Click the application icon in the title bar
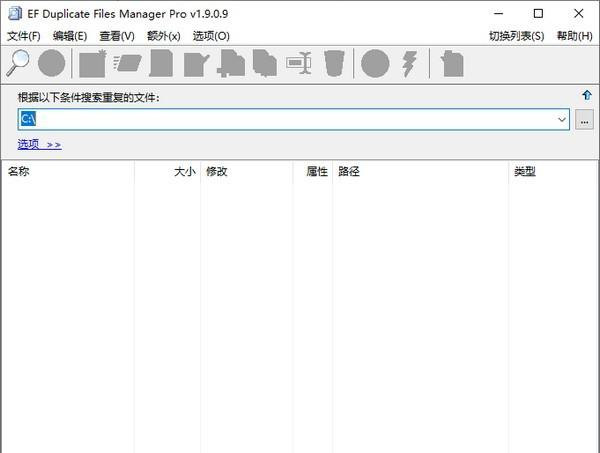 pyautogui.click(x=15, y=14)
